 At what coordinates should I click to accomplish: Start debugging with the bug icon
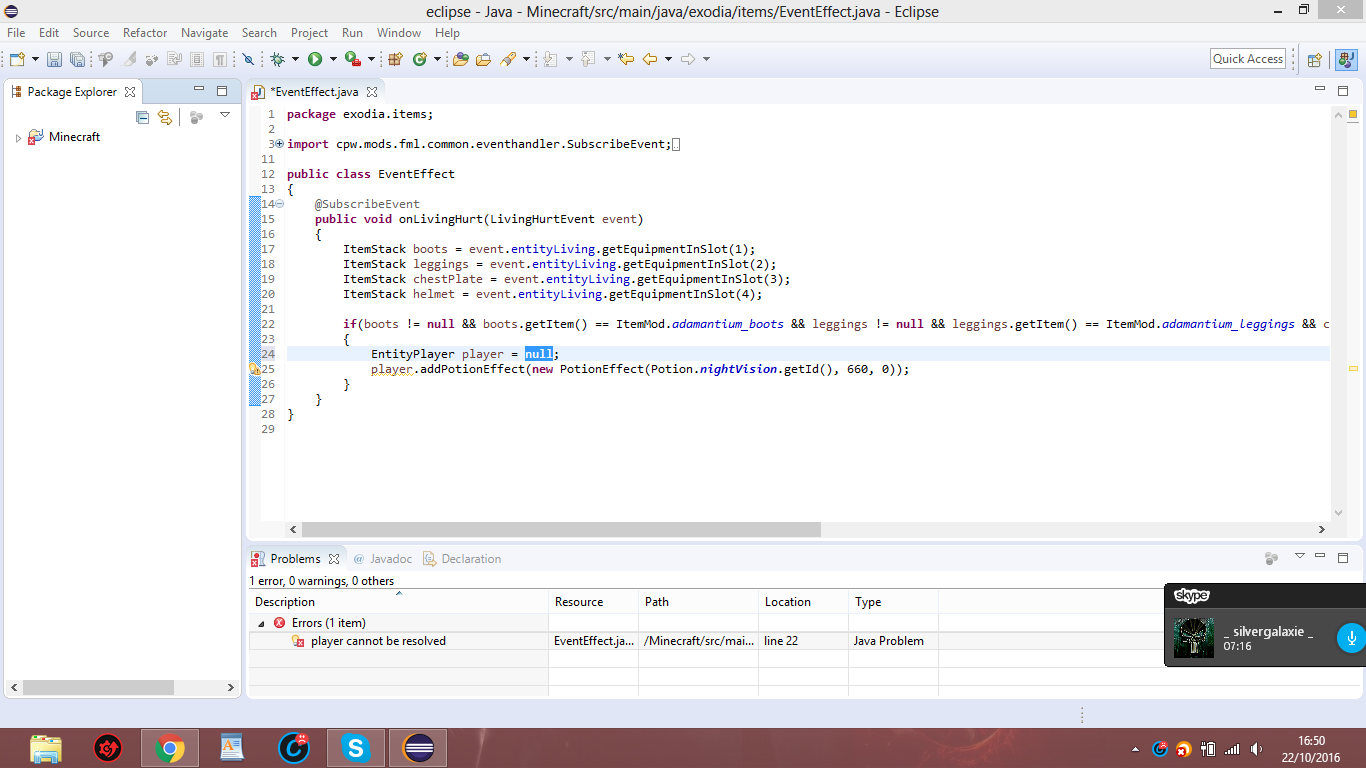tap(278, 60)
